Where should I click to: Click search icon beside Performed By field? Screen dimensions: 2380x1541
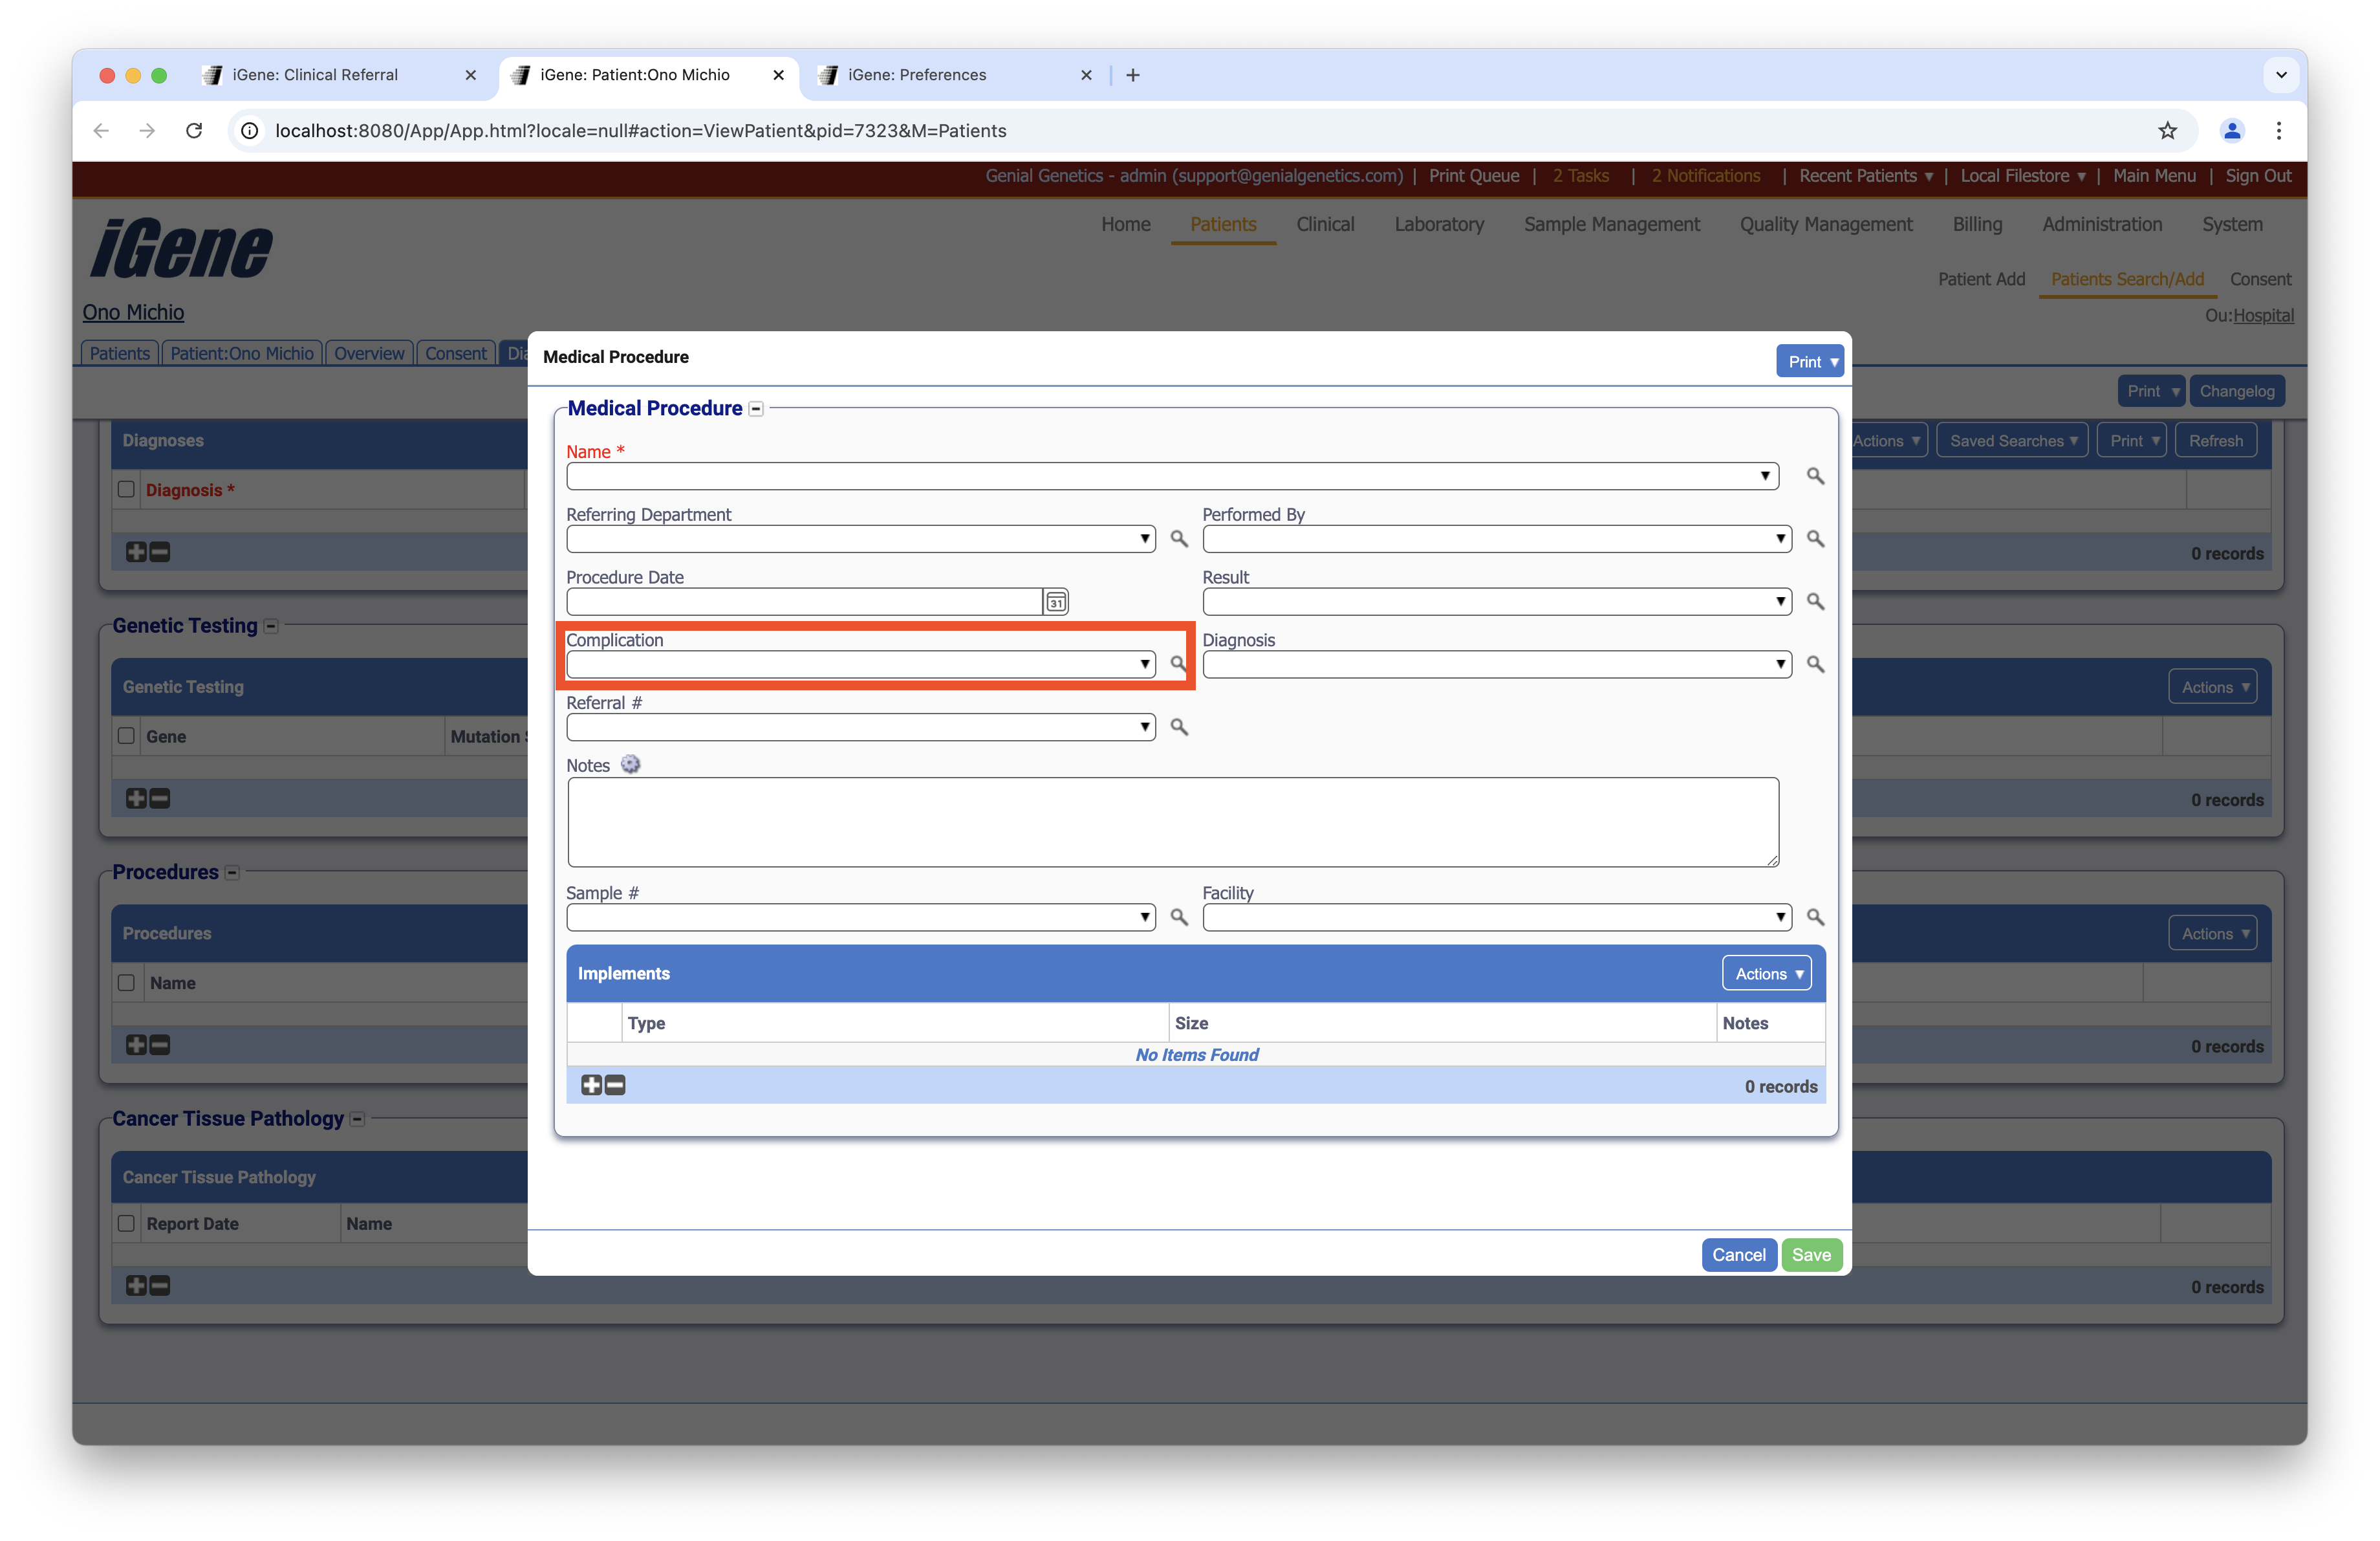click(1815, 539)
